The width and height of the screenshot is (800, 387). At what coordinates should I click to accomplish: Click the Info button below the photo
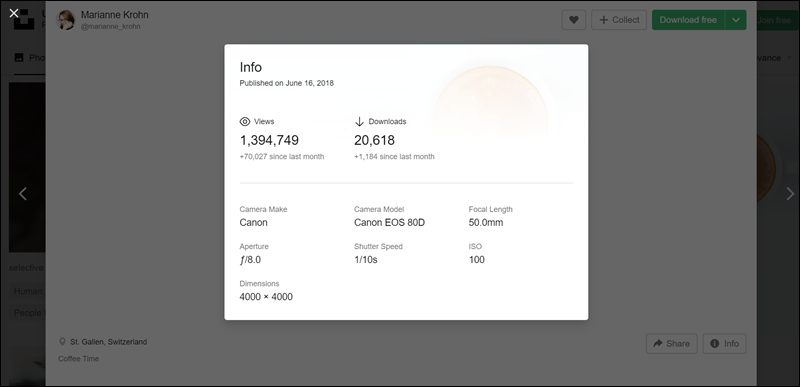coord(724,344)
